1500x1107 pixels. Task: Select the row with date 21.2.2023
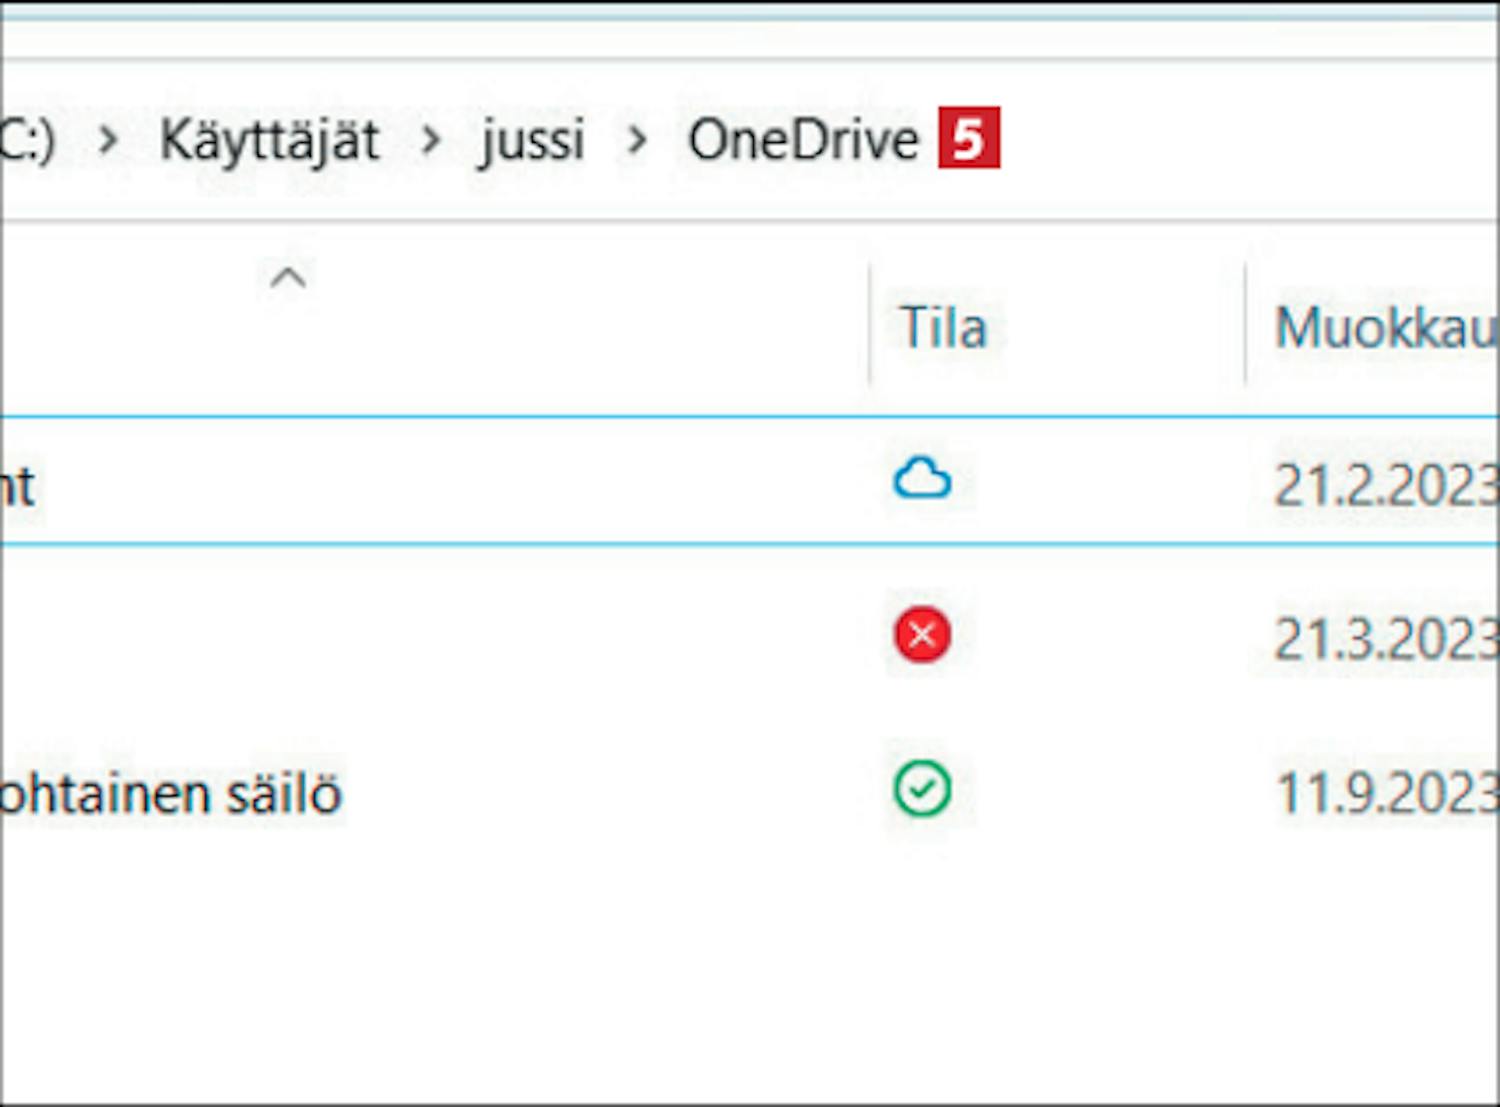750,481
